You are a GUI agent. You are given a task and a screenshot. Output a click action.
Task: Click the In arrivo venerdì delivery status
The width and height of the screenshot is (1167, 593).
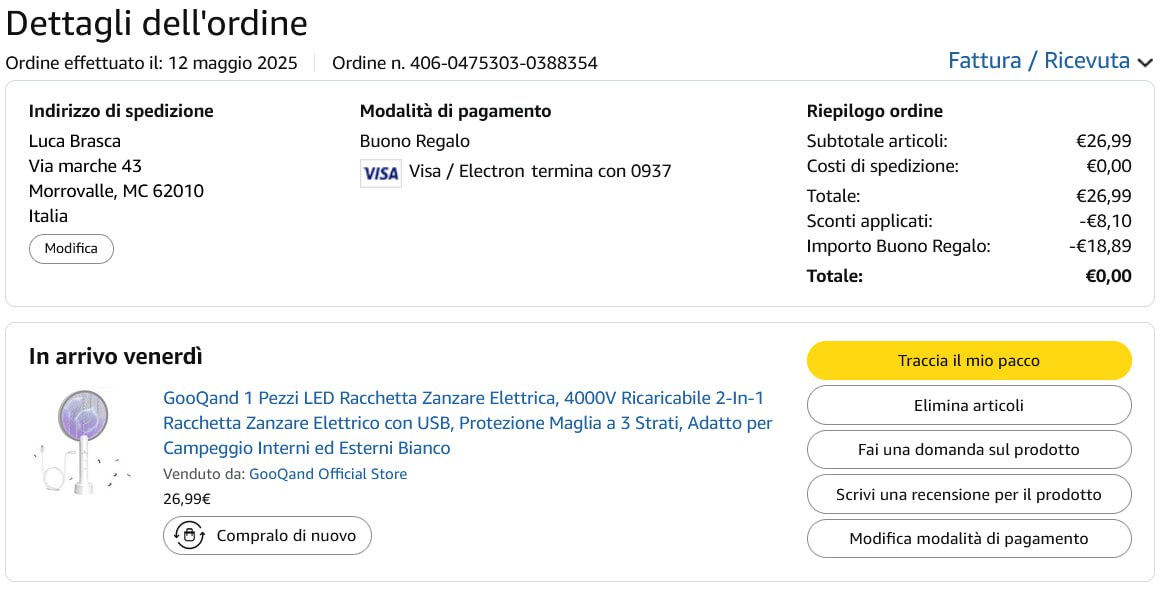pos(116,356)
